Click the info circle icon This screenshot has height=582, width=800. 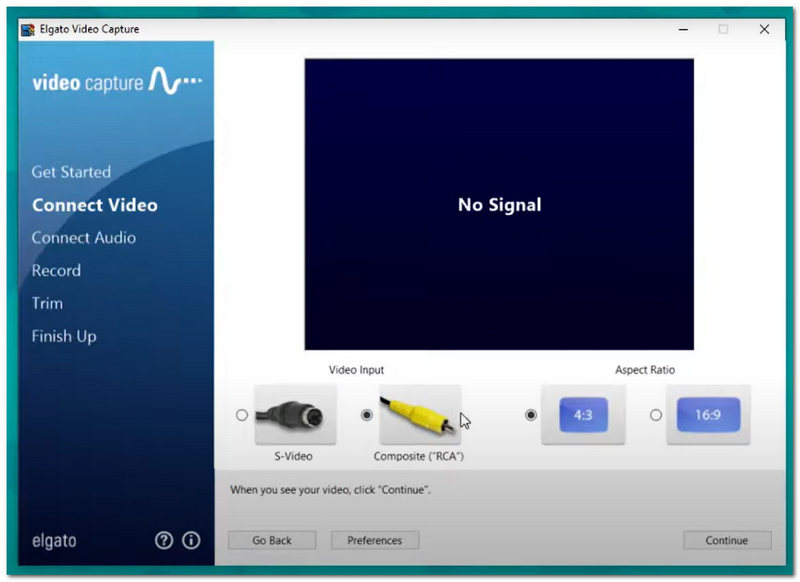coord(190,540)
